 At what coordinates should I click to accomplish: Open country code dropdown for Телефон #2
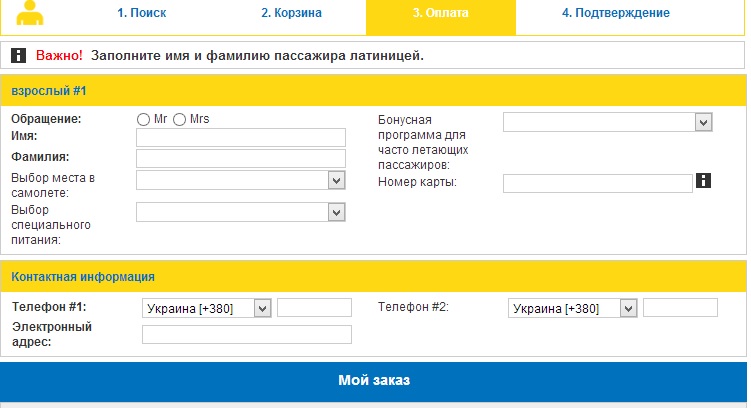point(572,308)
